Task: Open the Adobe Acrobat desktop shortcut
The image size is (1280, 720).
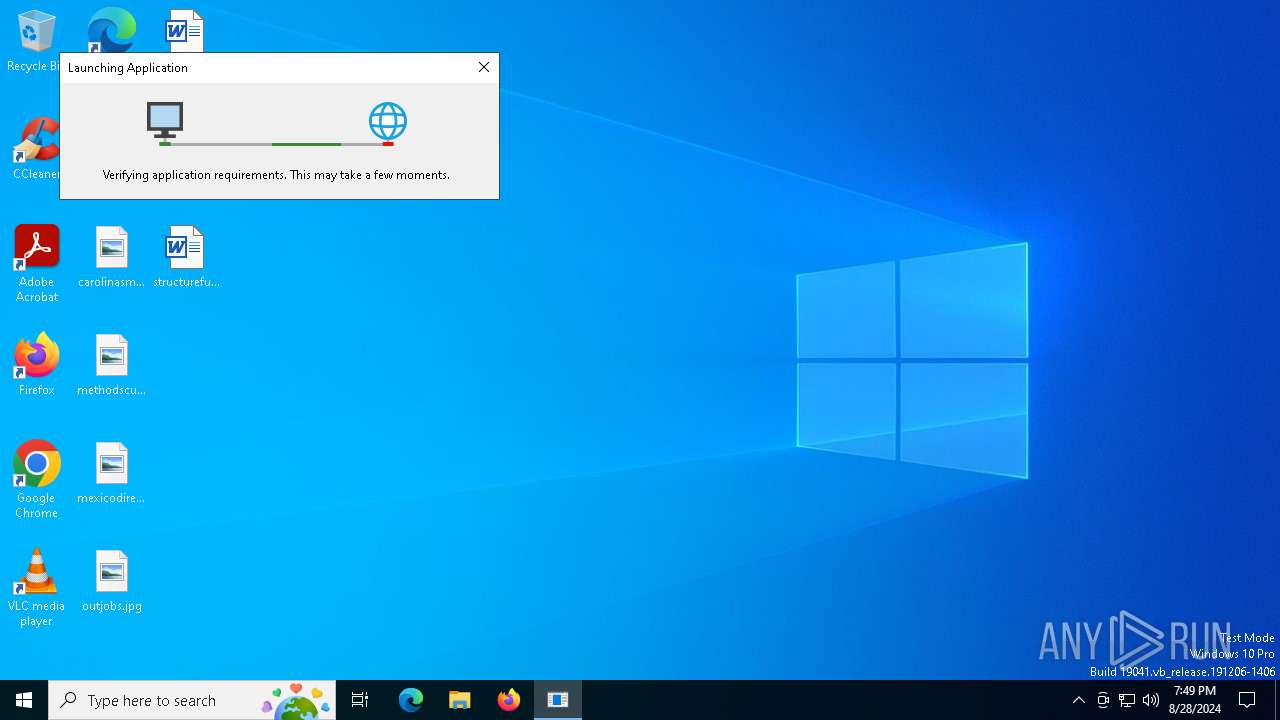Action: [x=36, y=264]
